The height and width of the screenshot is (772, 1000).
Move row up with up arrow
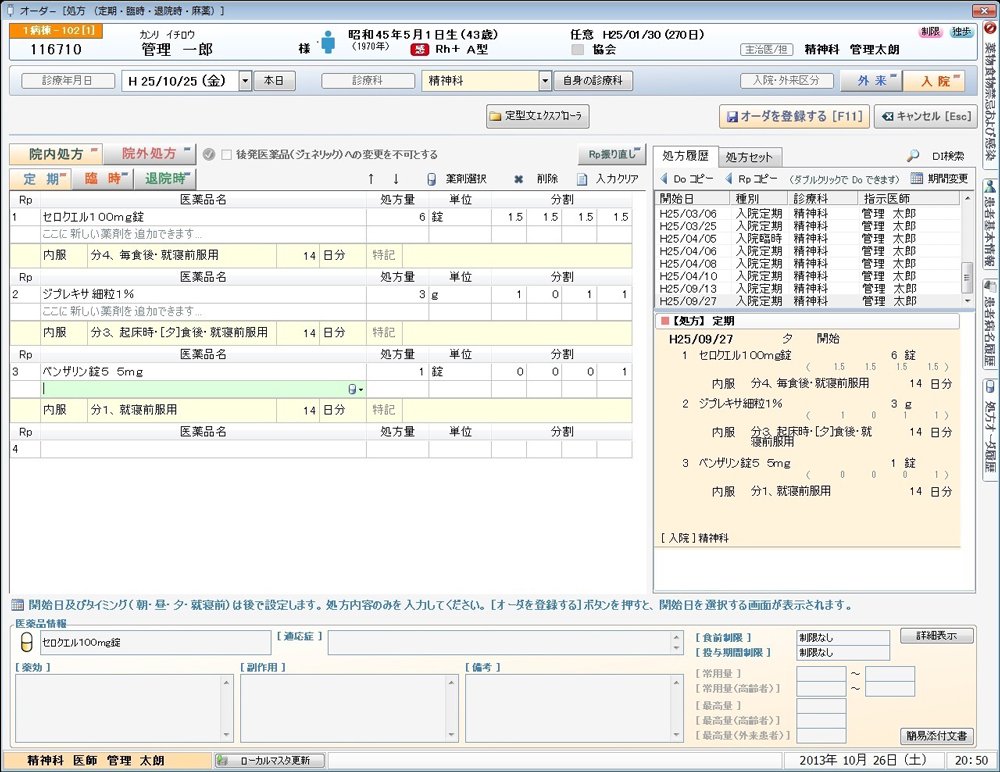point(371,179)
